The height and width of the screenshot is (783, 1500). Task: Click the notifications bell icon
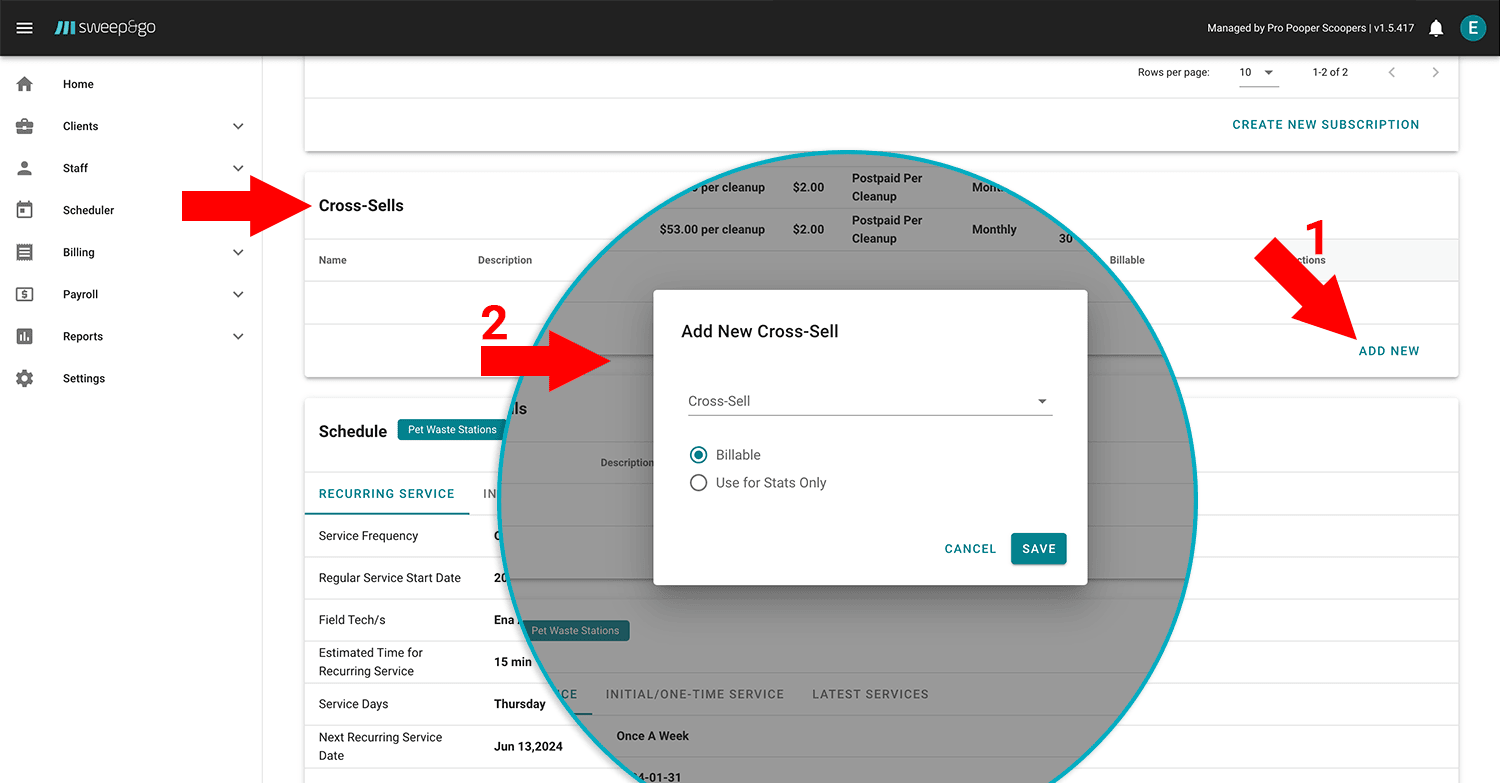tap(1436, 28)
